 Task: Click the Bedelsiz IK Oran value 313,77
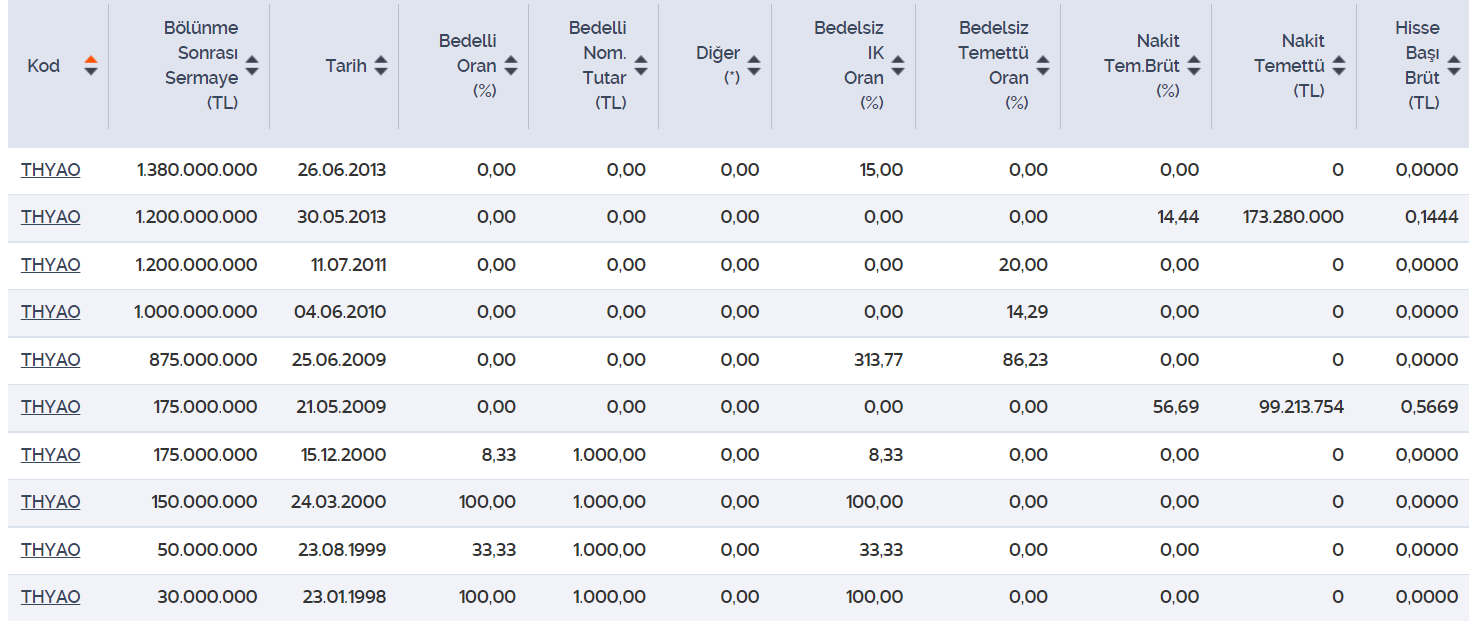877,360
